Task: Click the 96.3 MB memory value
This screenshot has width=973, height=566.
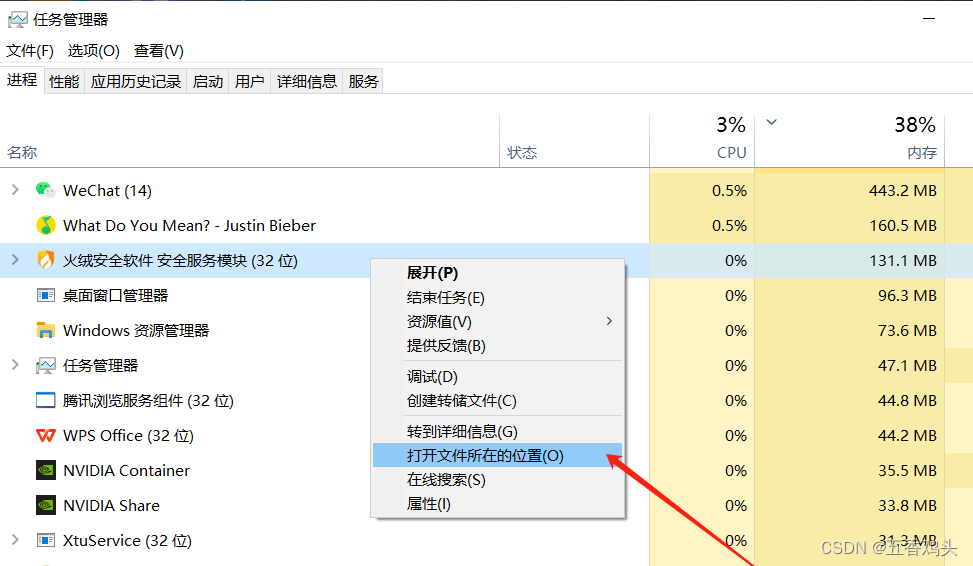Action: tap(907, 295)
